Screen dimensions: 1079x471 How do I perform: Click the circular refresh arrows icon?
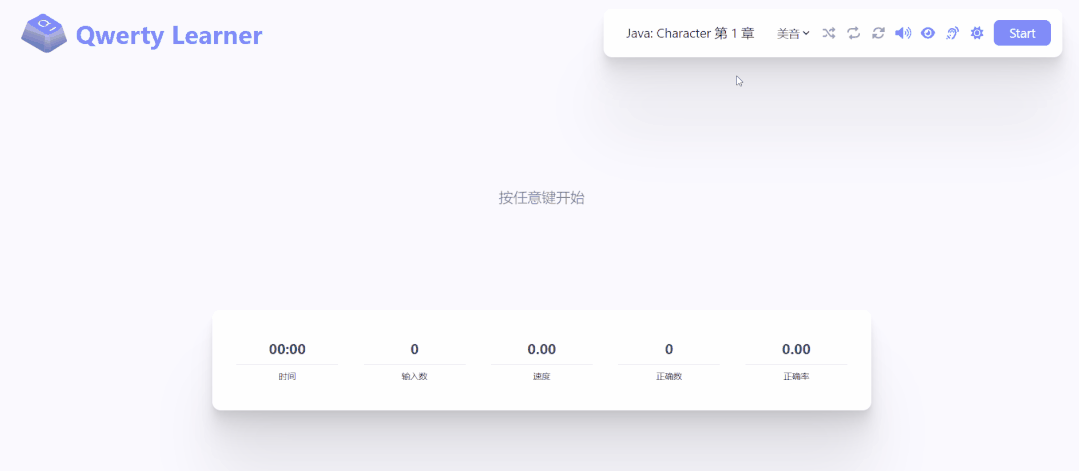[x=878, y=33]
